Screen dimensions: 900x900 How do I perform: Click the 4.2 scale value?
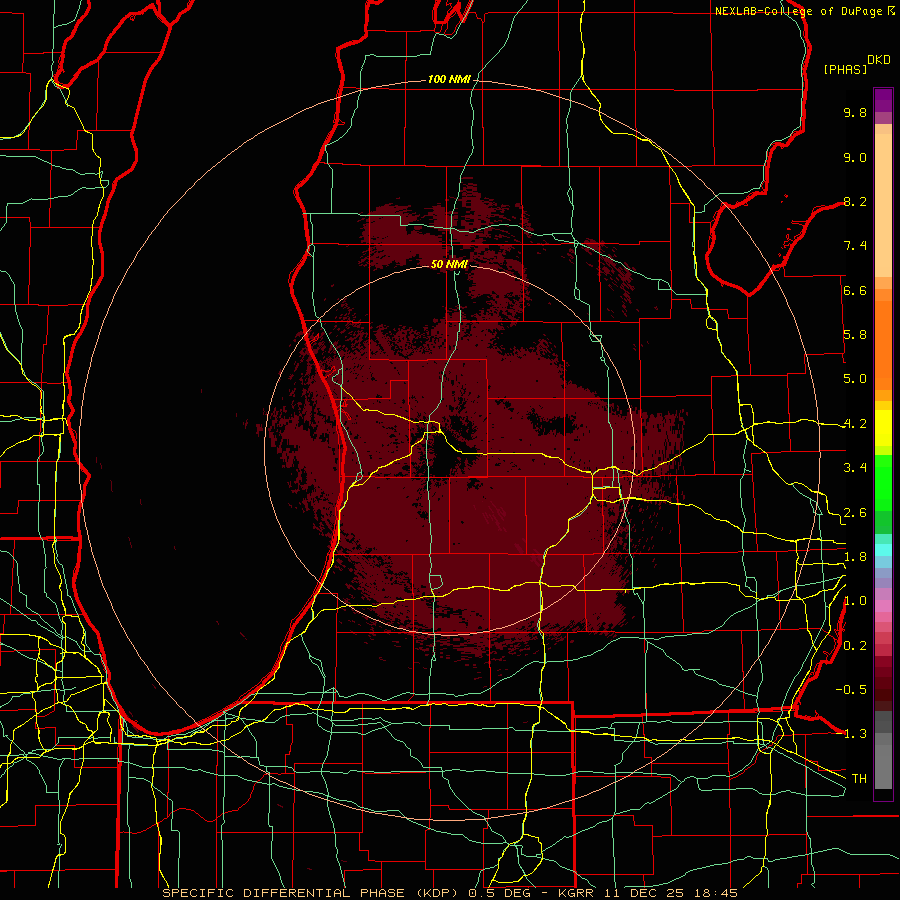coord(855,424)
